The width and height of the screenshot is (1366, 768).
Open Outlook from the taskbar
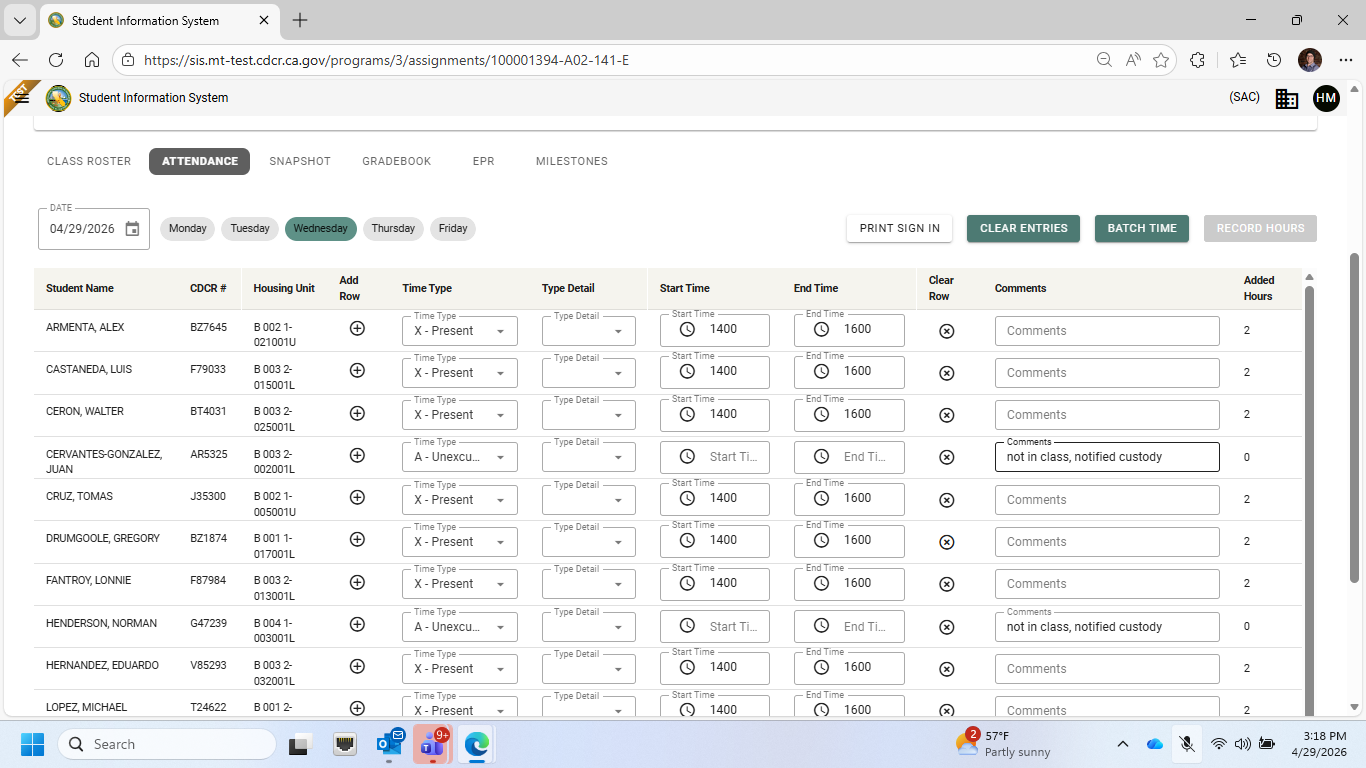[388, 744]
